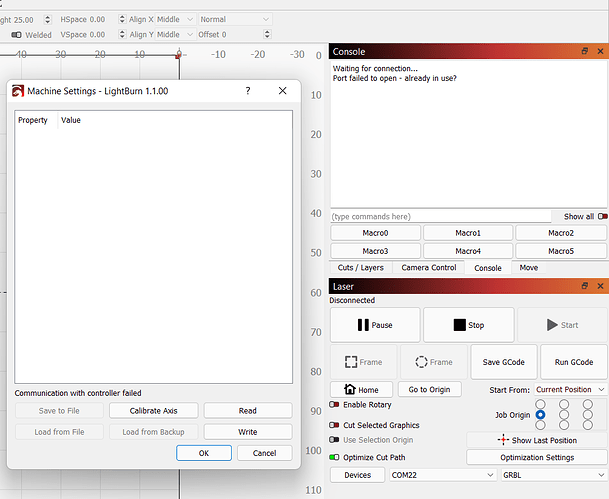This screenshot has width=609, height=499.
Task: Click the Macro4 button
Action: (468, 251)
